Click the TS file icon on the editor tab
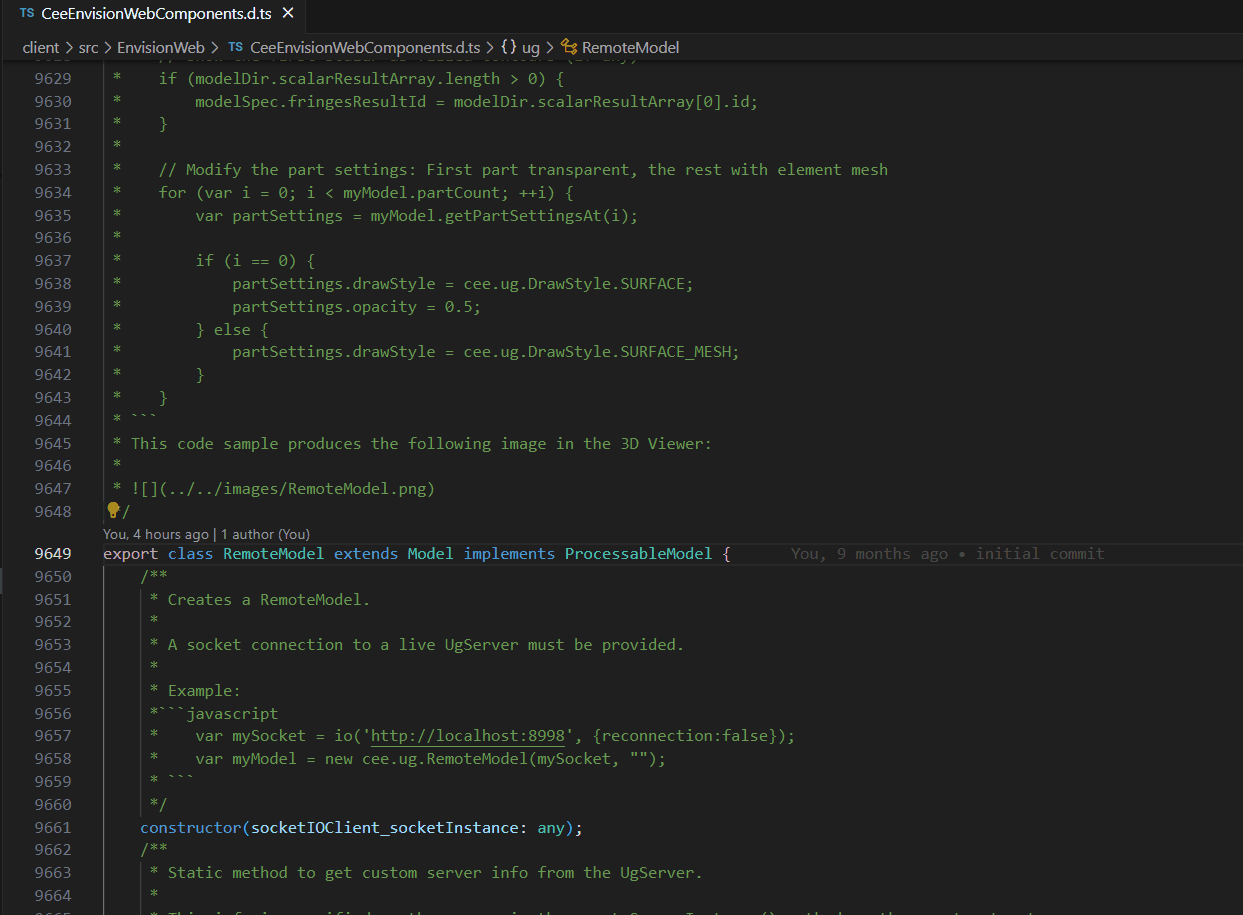This screenshot has width=1243, height=915. [26, 14]
